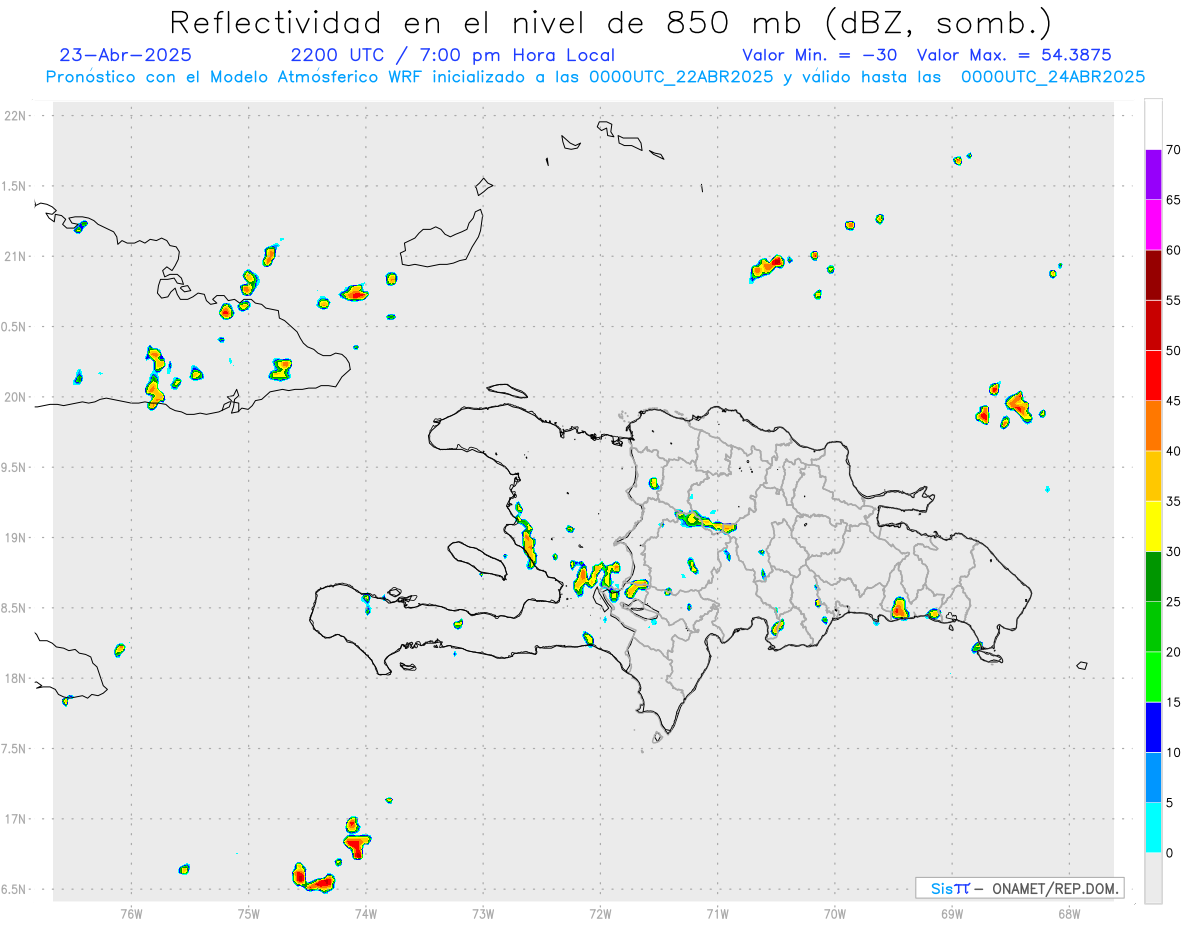This screenshot has height=927, width=1200.
Task: Click the reflectivity cell on the coast near 69.5W
Action: [899, 607]
